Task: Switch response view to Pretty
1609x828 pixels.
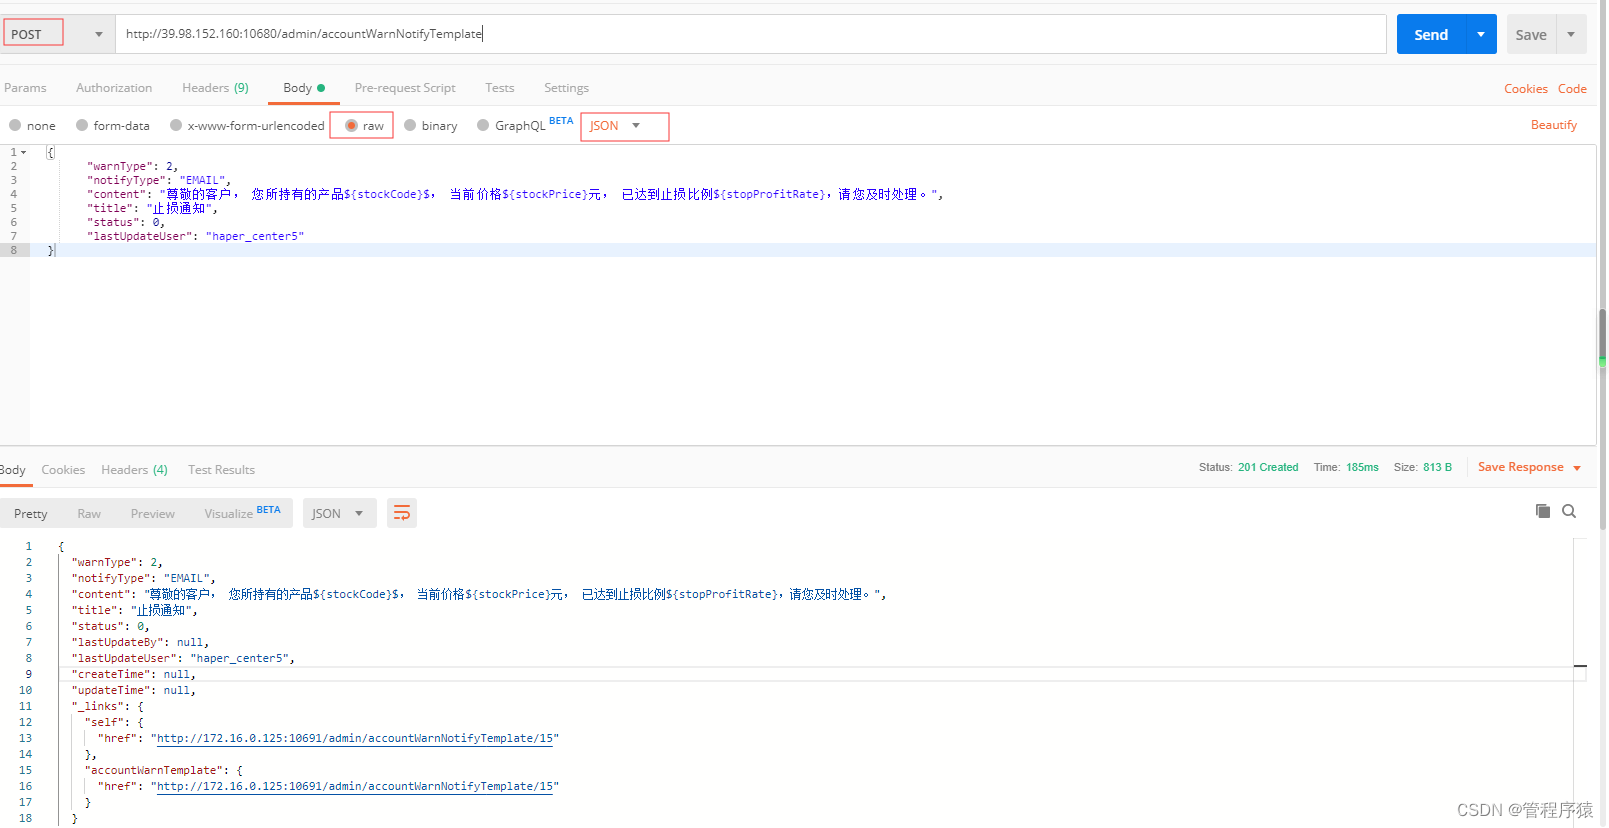Action: point(31,514)
